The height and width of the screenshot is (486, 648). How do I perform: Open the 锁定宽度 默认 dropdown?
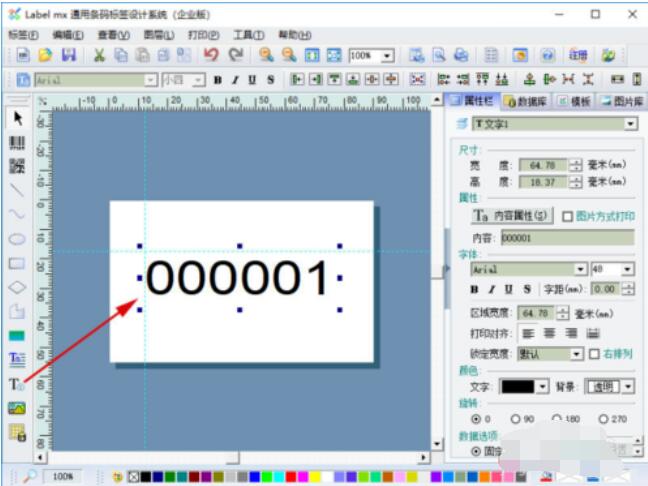[x=577, y=354]
